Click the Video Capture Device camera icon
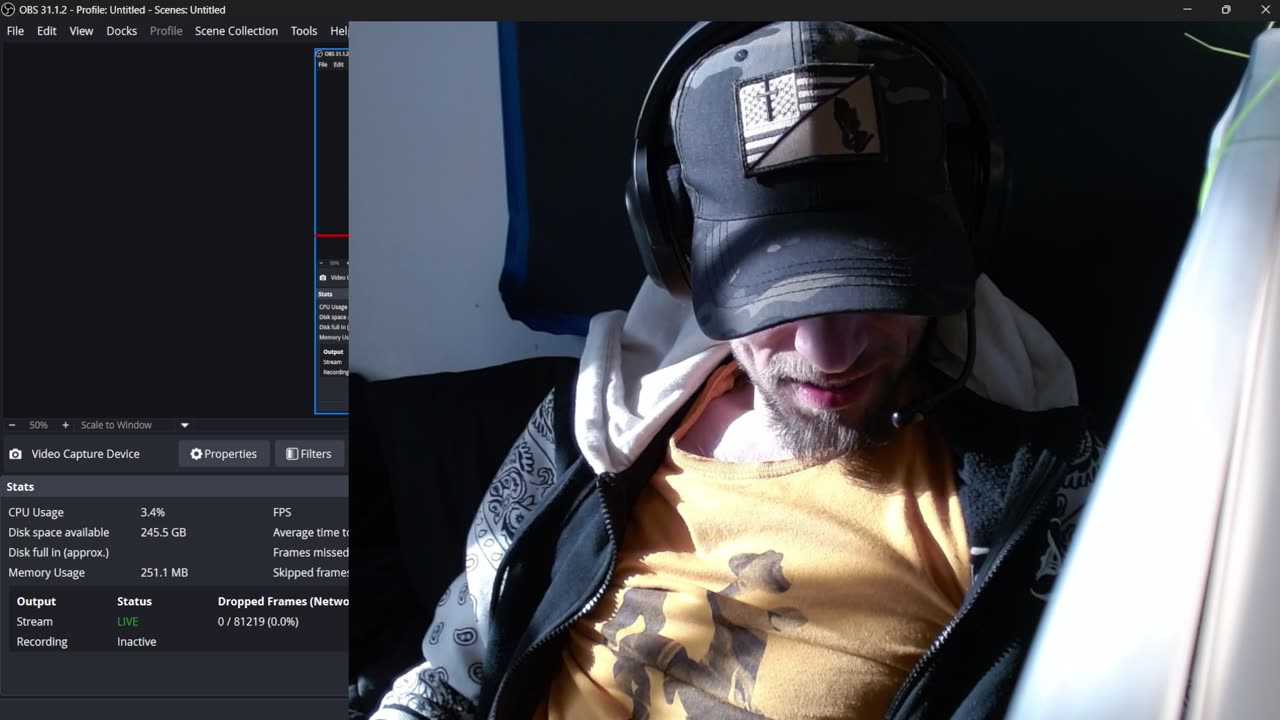 tap(15, 454)
